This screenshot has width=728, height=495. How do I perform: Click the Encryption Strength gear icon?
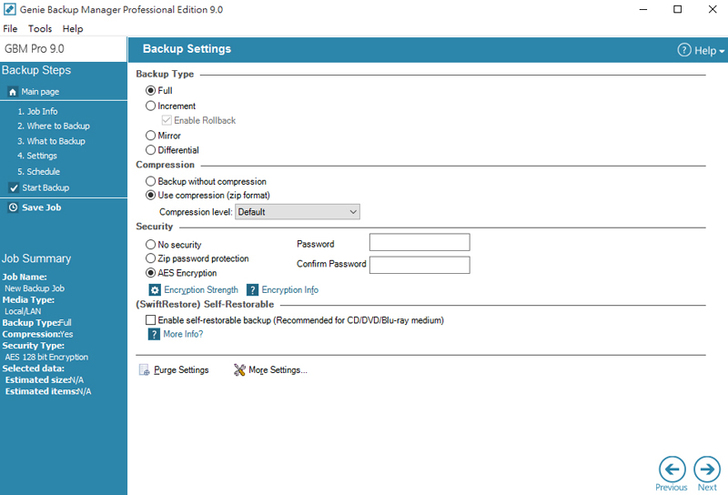click(x=154, y=290)
